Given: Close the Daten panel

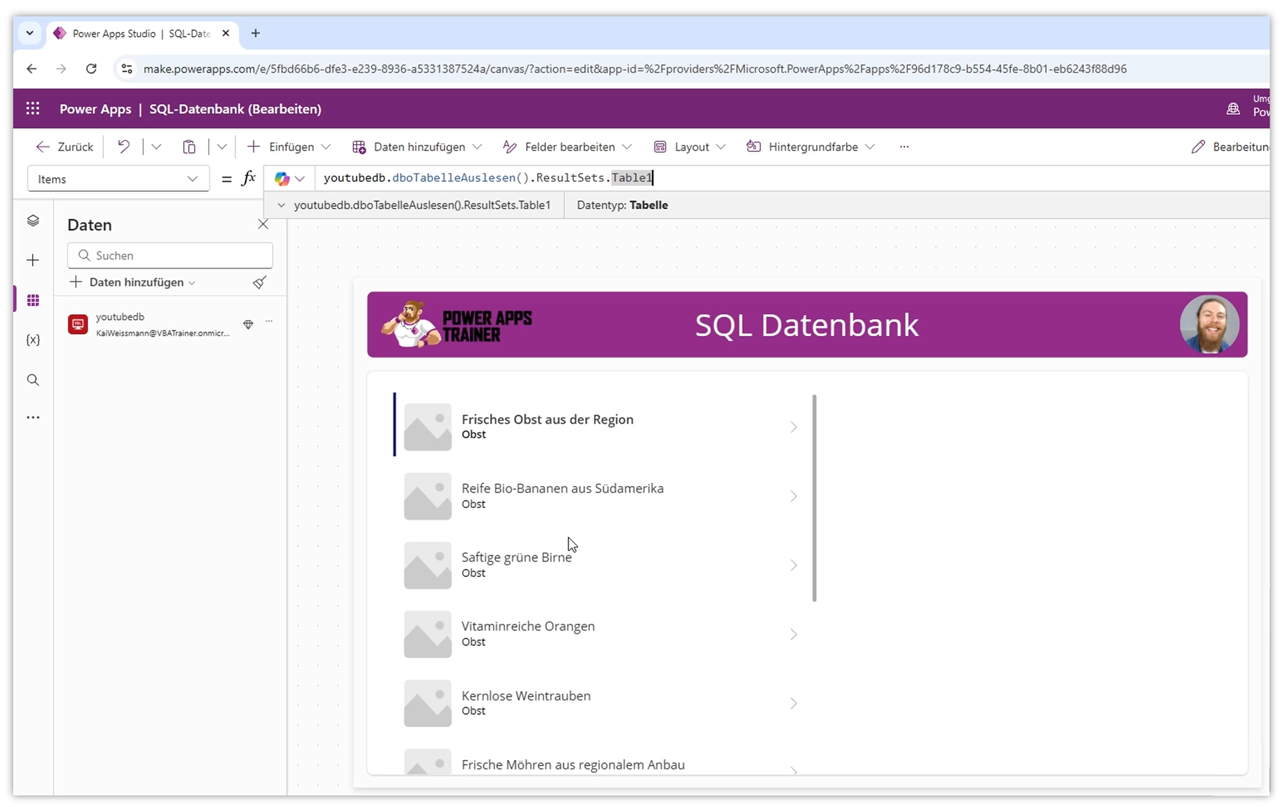Looking at the screenshot, I should click(263, 225).
